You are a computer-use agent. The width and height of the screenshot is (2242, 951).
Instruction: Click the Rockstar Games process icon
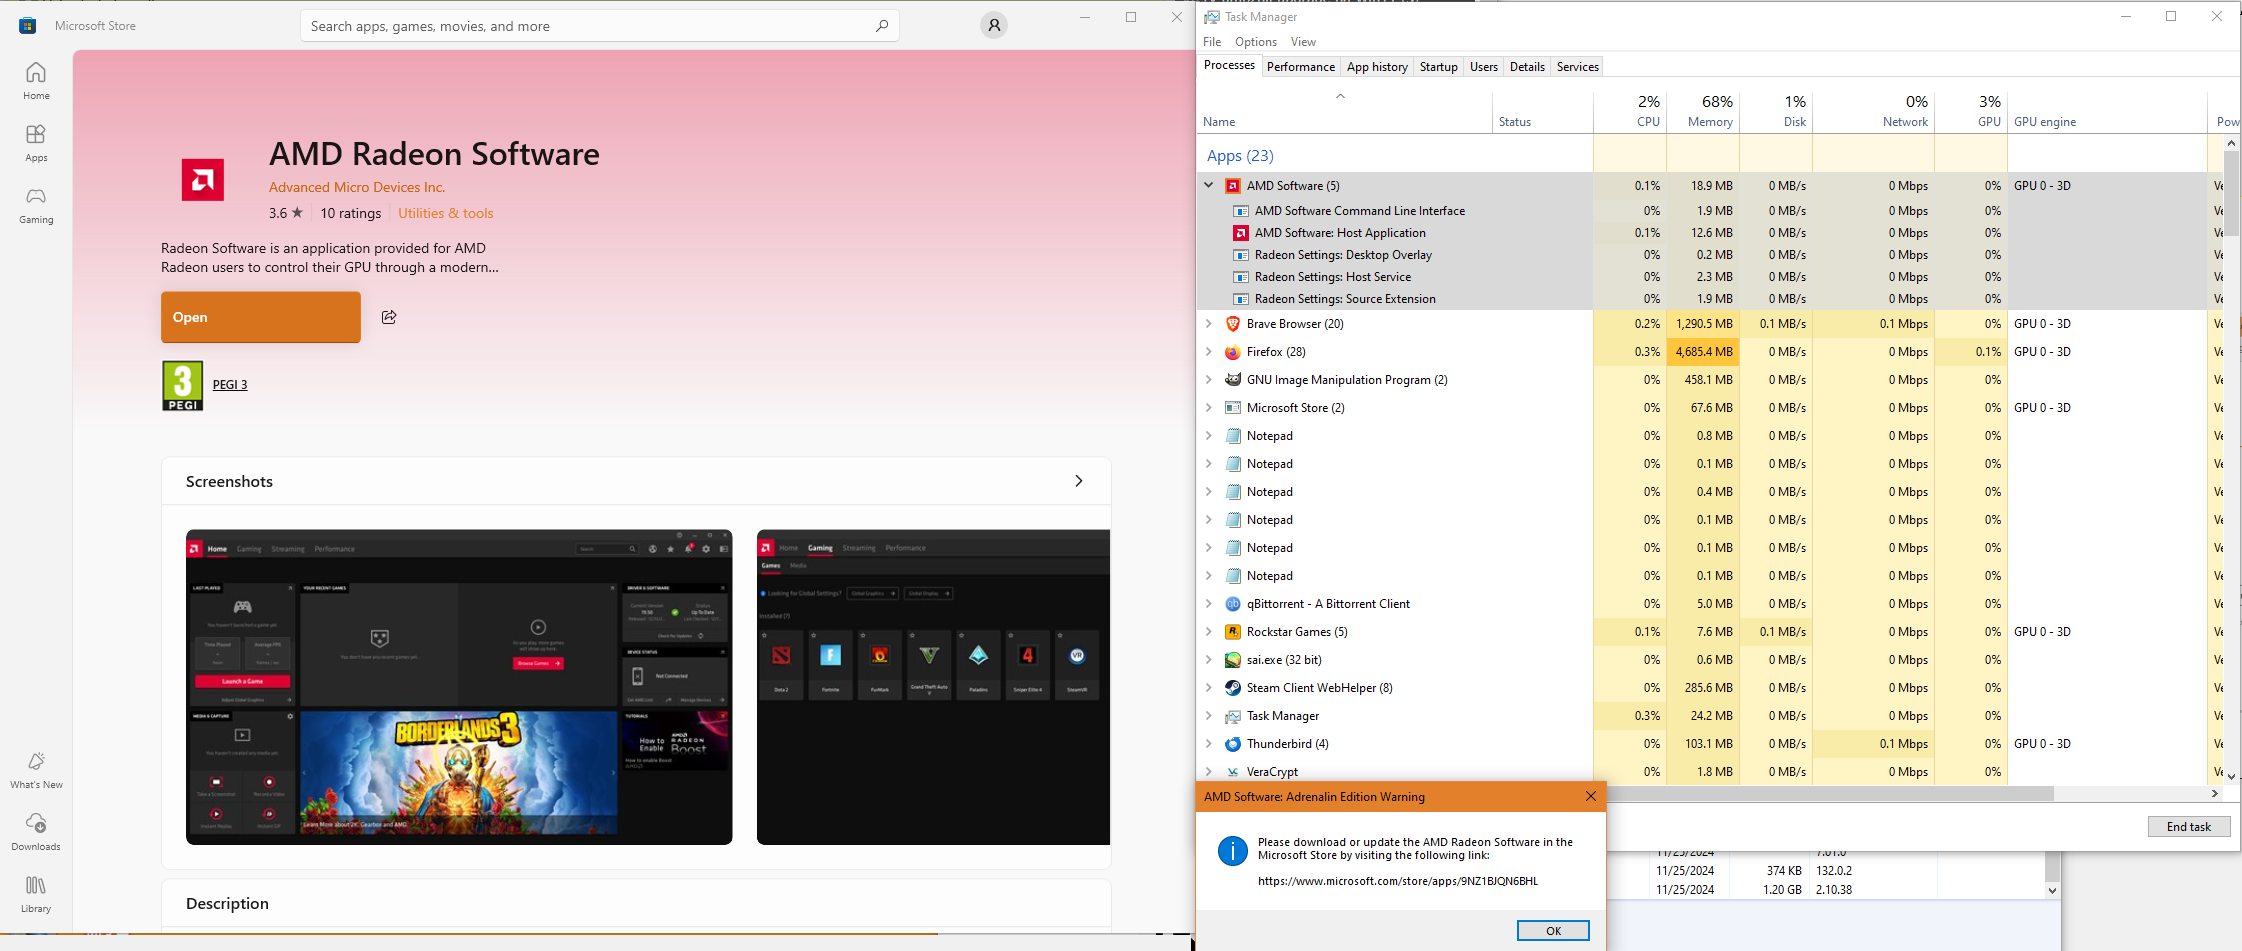1233,632
